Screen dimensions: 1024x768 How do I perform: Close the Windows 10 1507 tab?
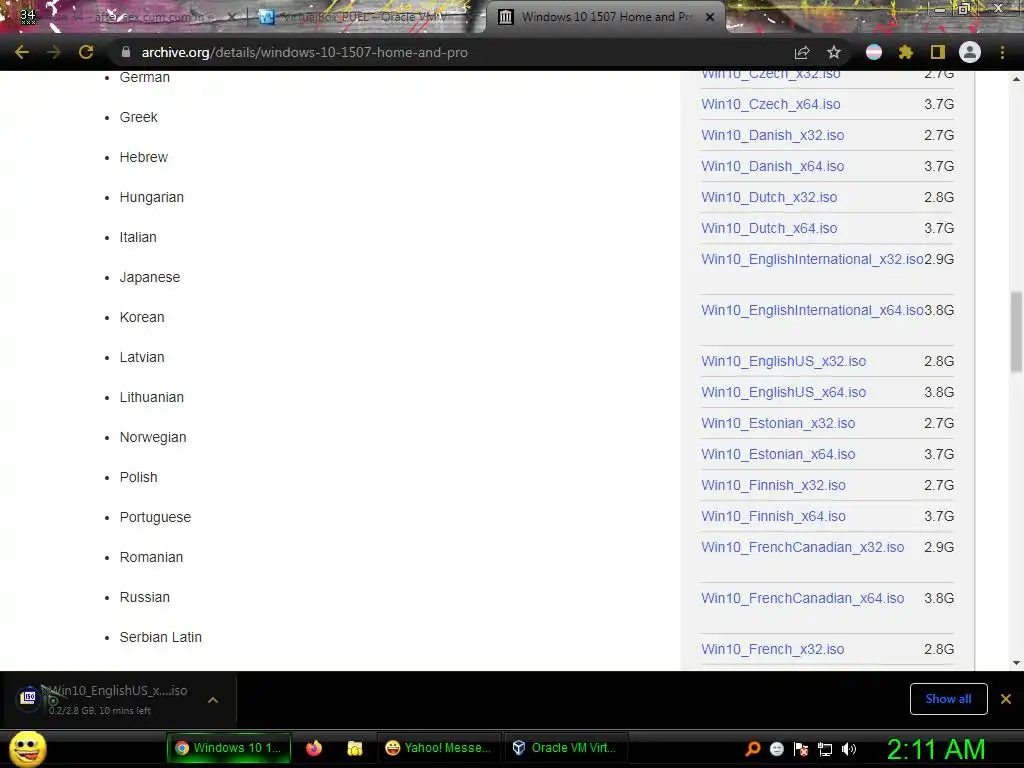[x=710, y=17]
